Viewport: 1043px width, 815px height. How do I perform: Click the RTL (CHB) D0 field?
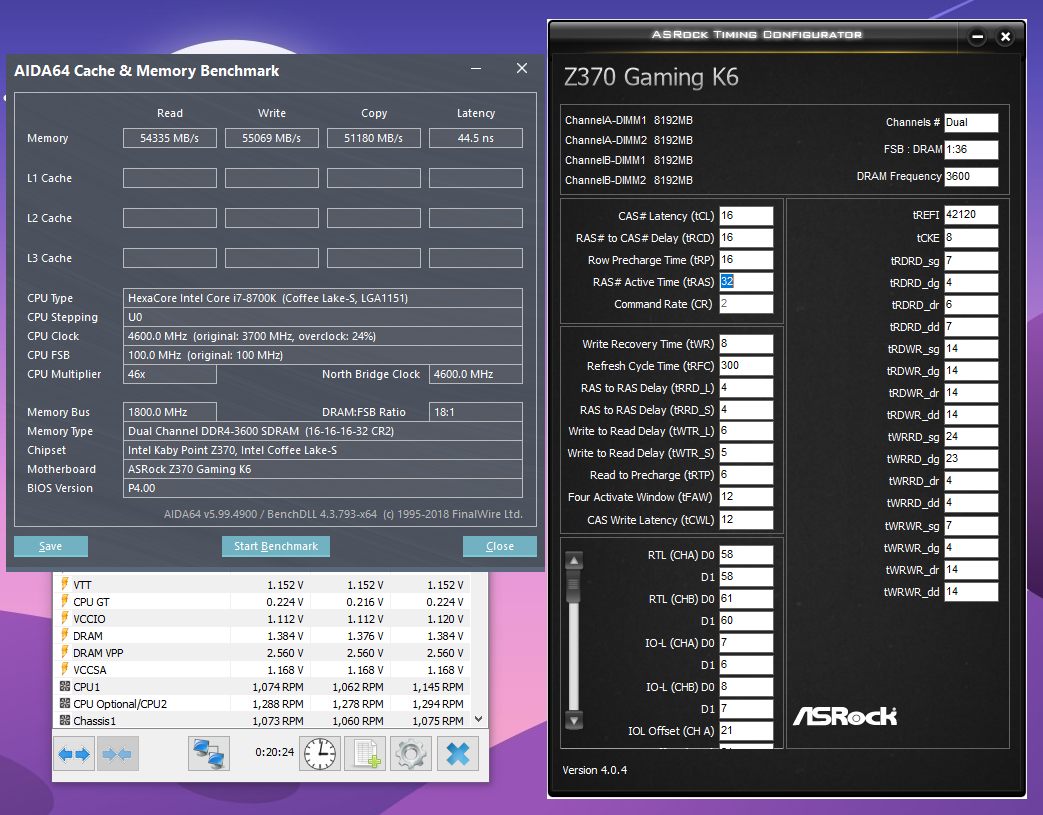click(x=746, y=599)
